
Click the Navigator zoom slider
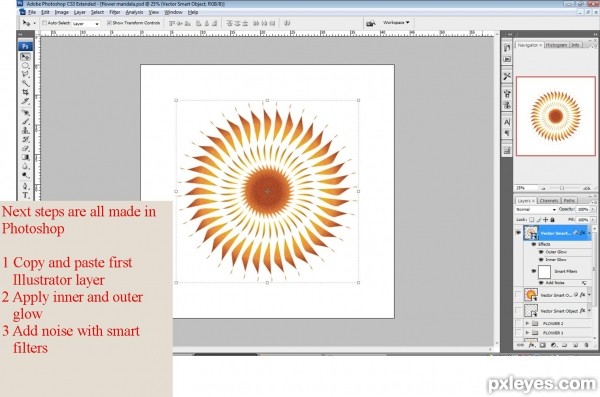click(562, 188)
